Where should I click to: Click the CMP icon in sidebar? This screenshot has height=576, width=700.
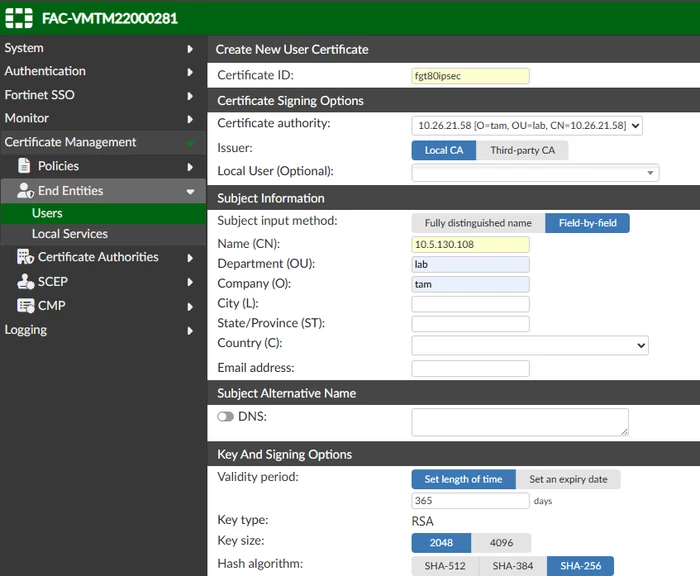click(x=25, y=305)
